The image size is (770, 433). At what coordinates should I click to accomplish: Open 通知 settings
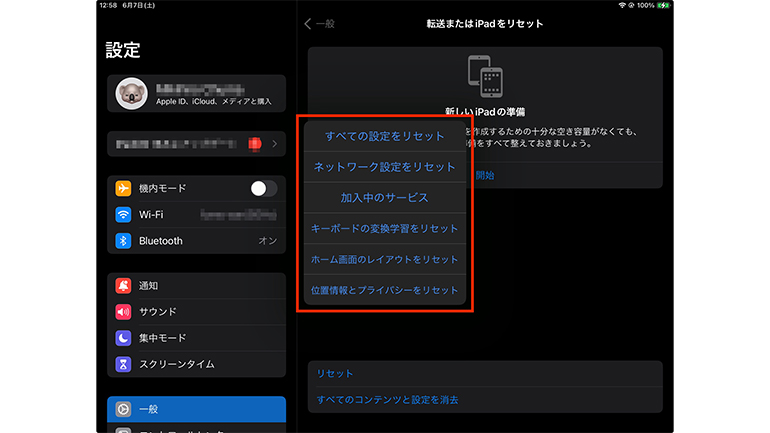[196, 286]
